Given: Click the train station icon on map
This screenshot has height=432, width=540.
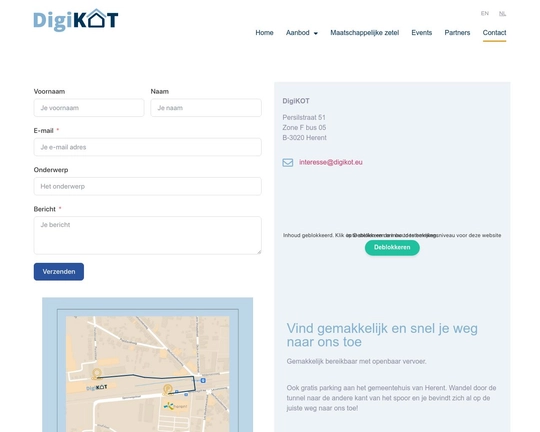Looking at the screenshot, I should 203,380.
